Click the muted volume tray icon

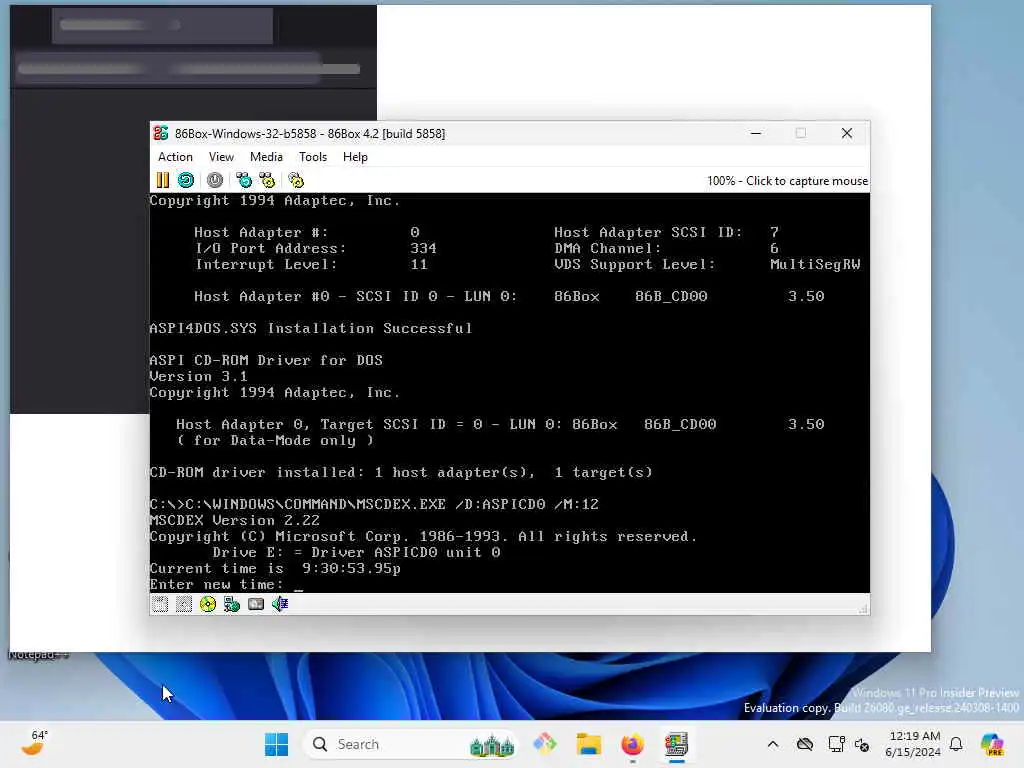[x=862, y=744]
